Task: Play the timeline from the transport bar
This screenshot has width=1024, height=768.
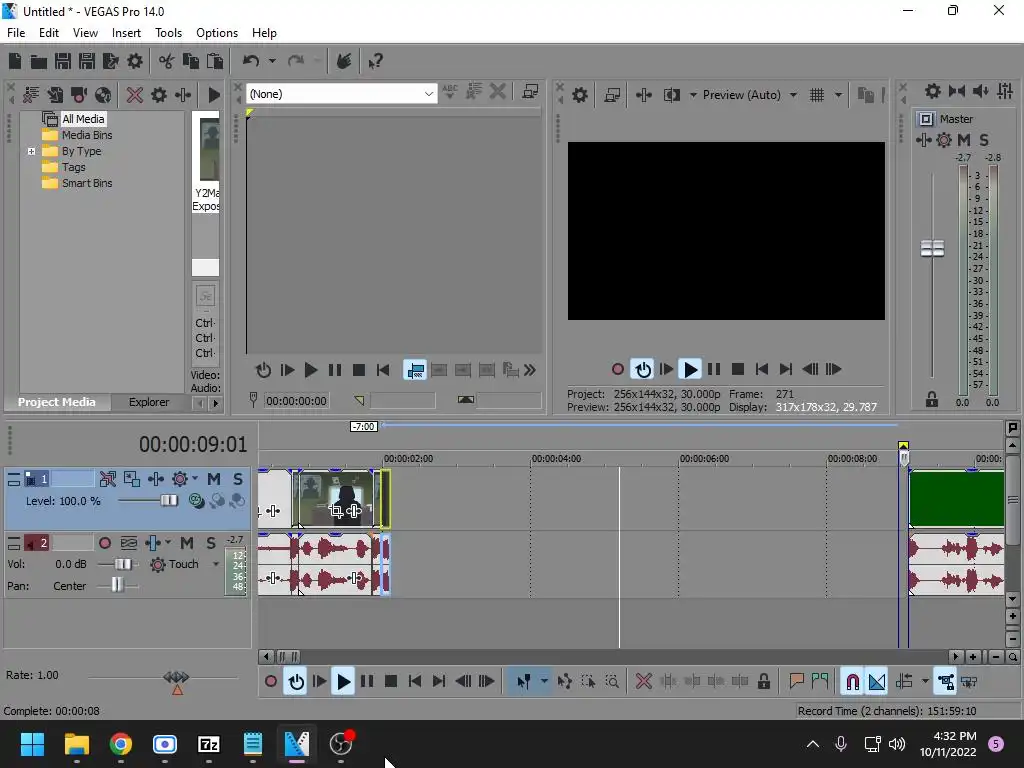Action: [x=343, y=682]
